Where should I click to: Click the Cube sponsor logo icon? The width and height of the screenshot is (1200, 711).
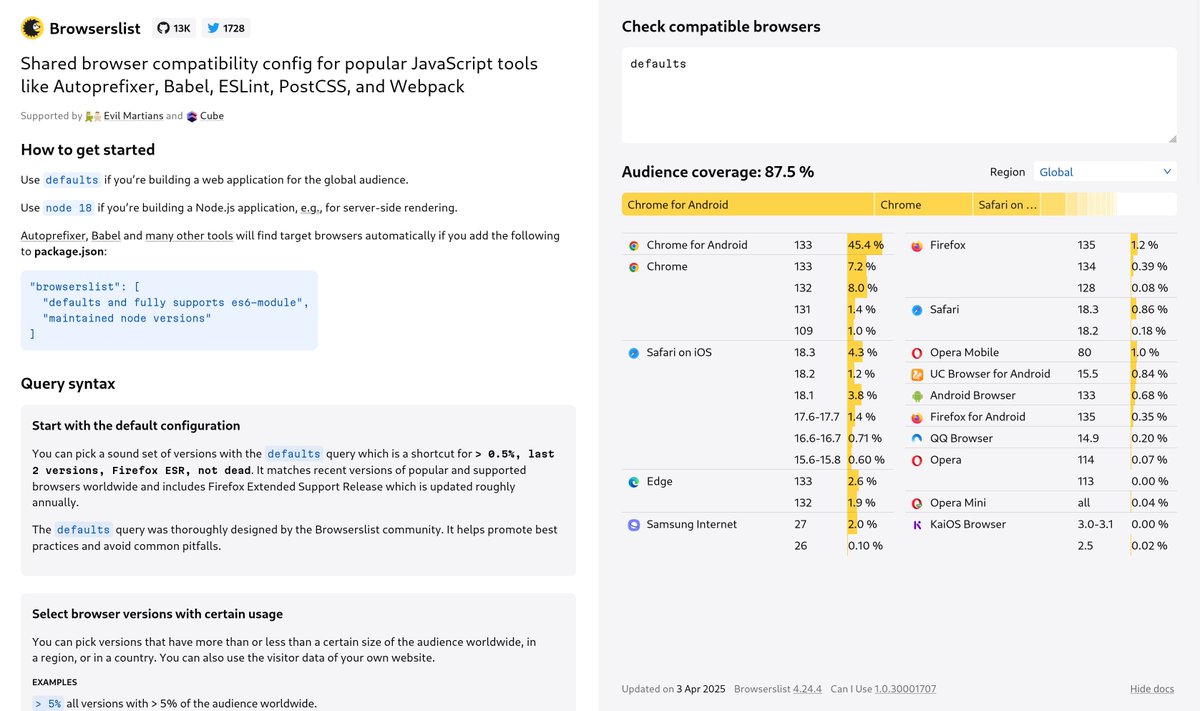[x=192, y=116]
